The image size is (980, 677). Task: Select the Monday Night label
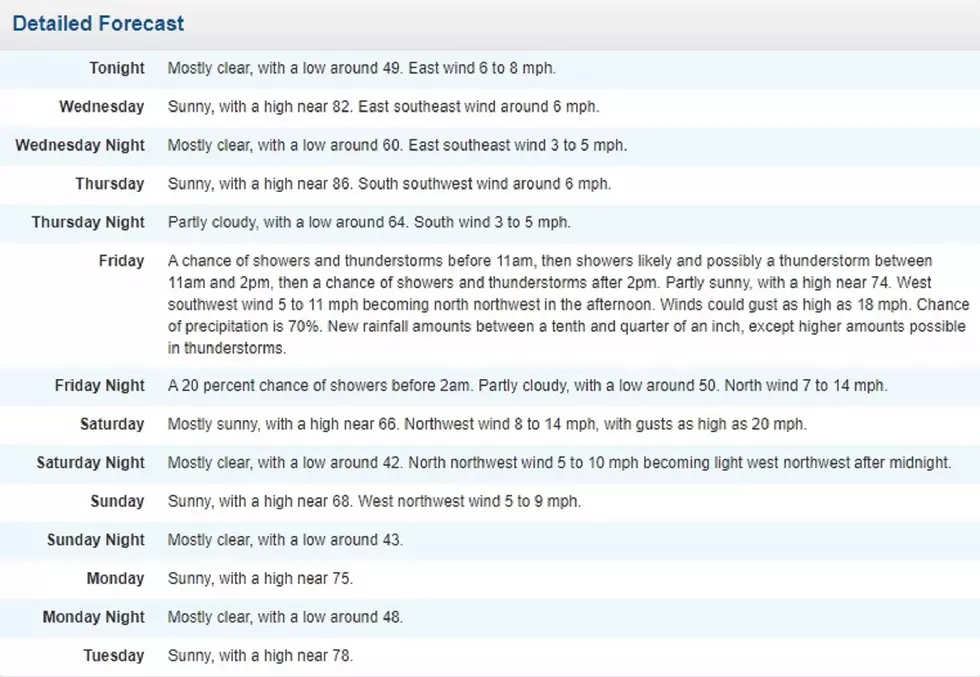coord(94,617)
